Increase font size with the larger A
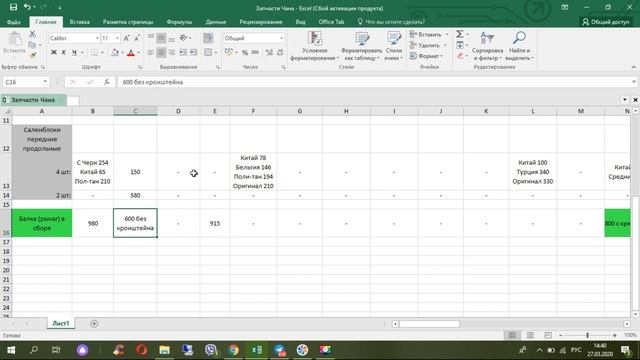Image resolution: width=640 pixels, height=360 pixels. pyautogui.click(x=127, y=38)
